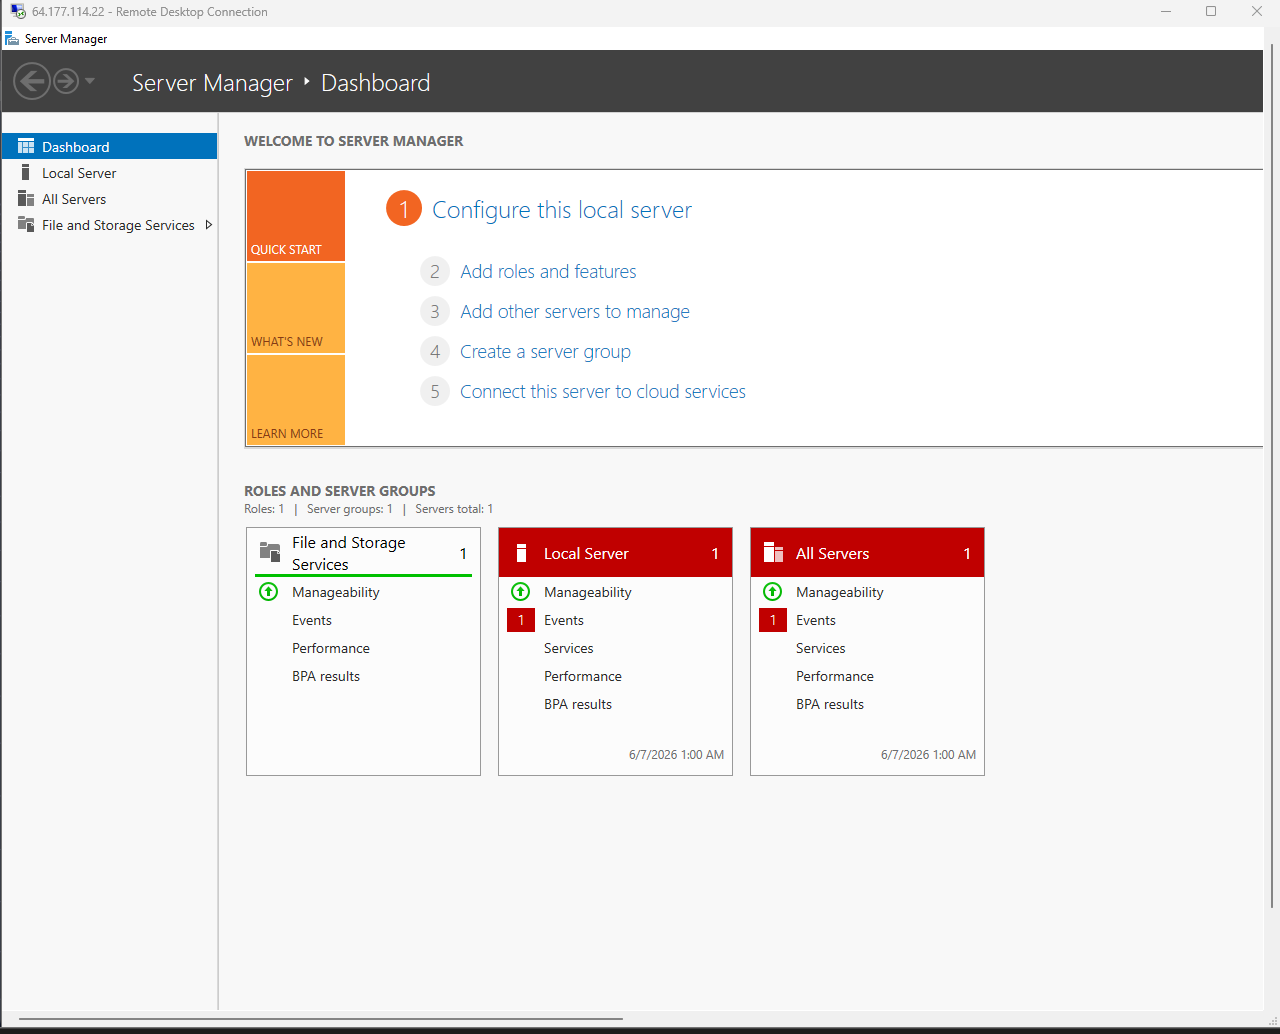The height and width of the screenshot is (1034, 1280).
Task: Click the Dashboard icon in sidebar
Action: [26, 146]
